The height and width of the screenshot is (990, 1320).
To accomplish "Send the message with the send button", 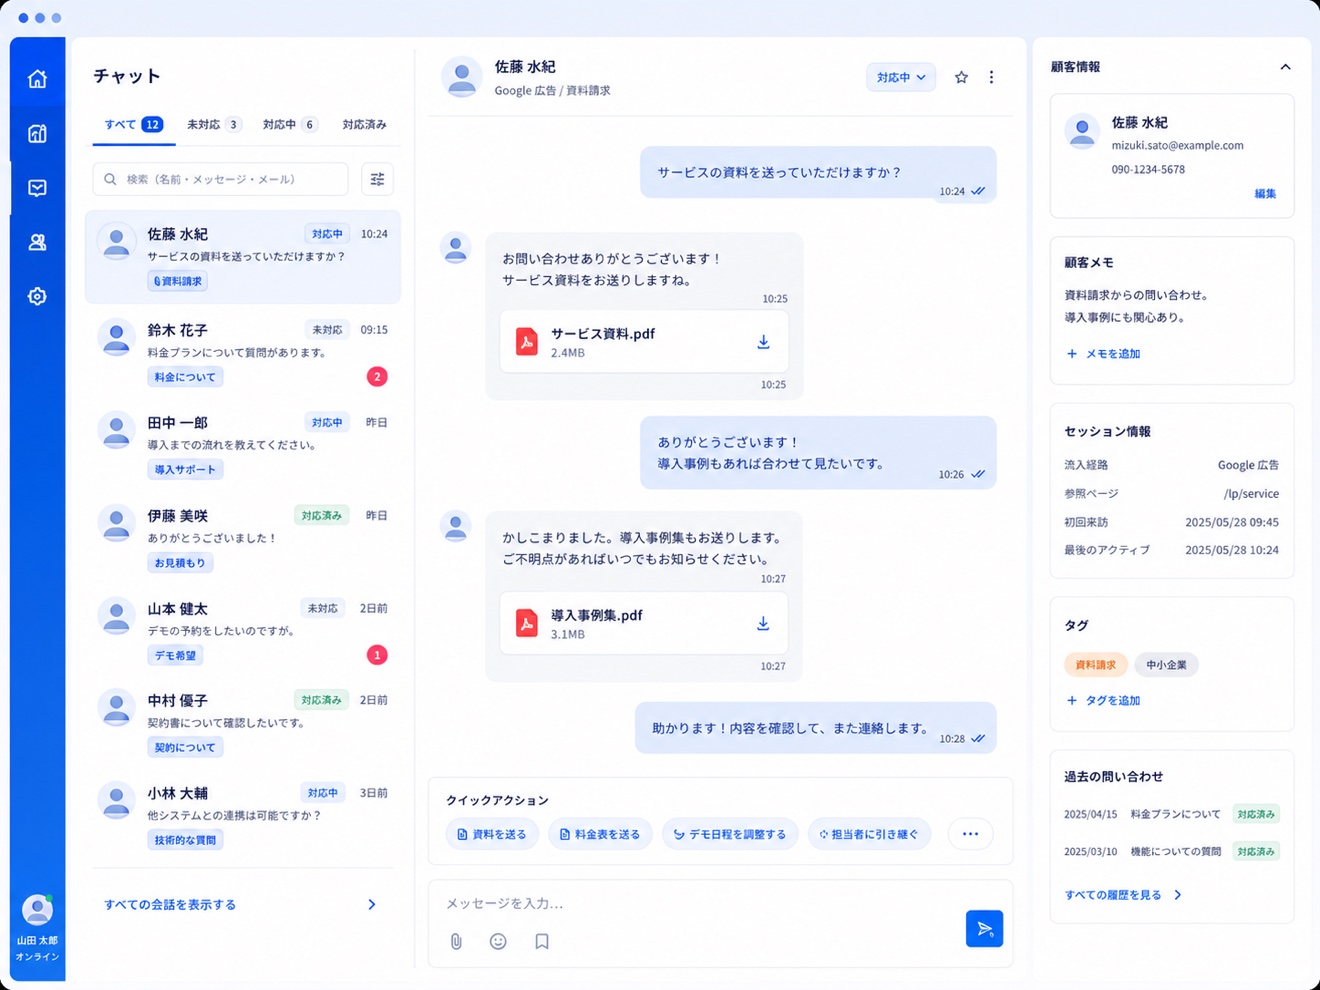I will tap(984, 928).
